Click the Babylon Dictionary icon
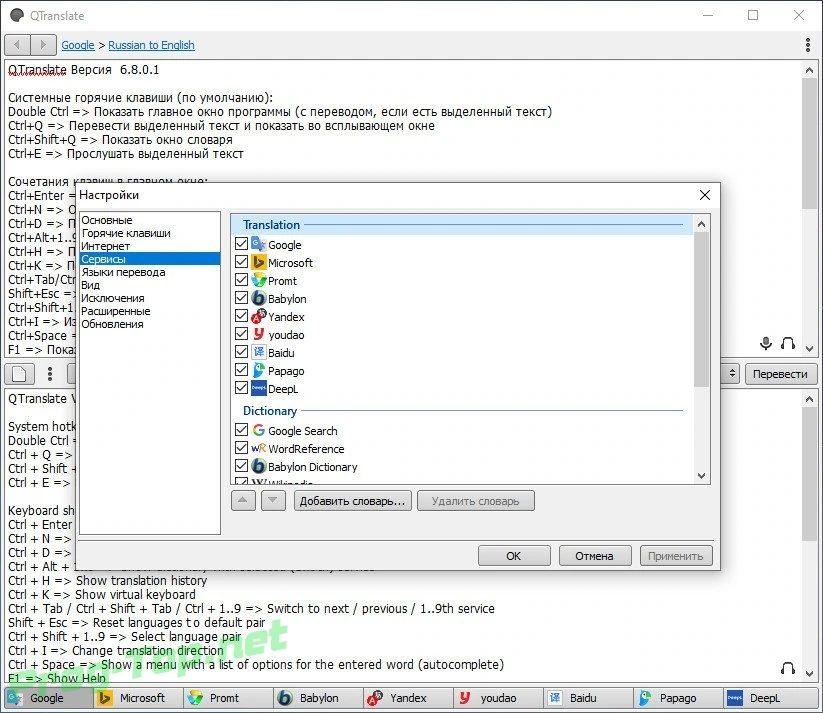This screenshot has height=713, width=823. [x=259, y=466]
